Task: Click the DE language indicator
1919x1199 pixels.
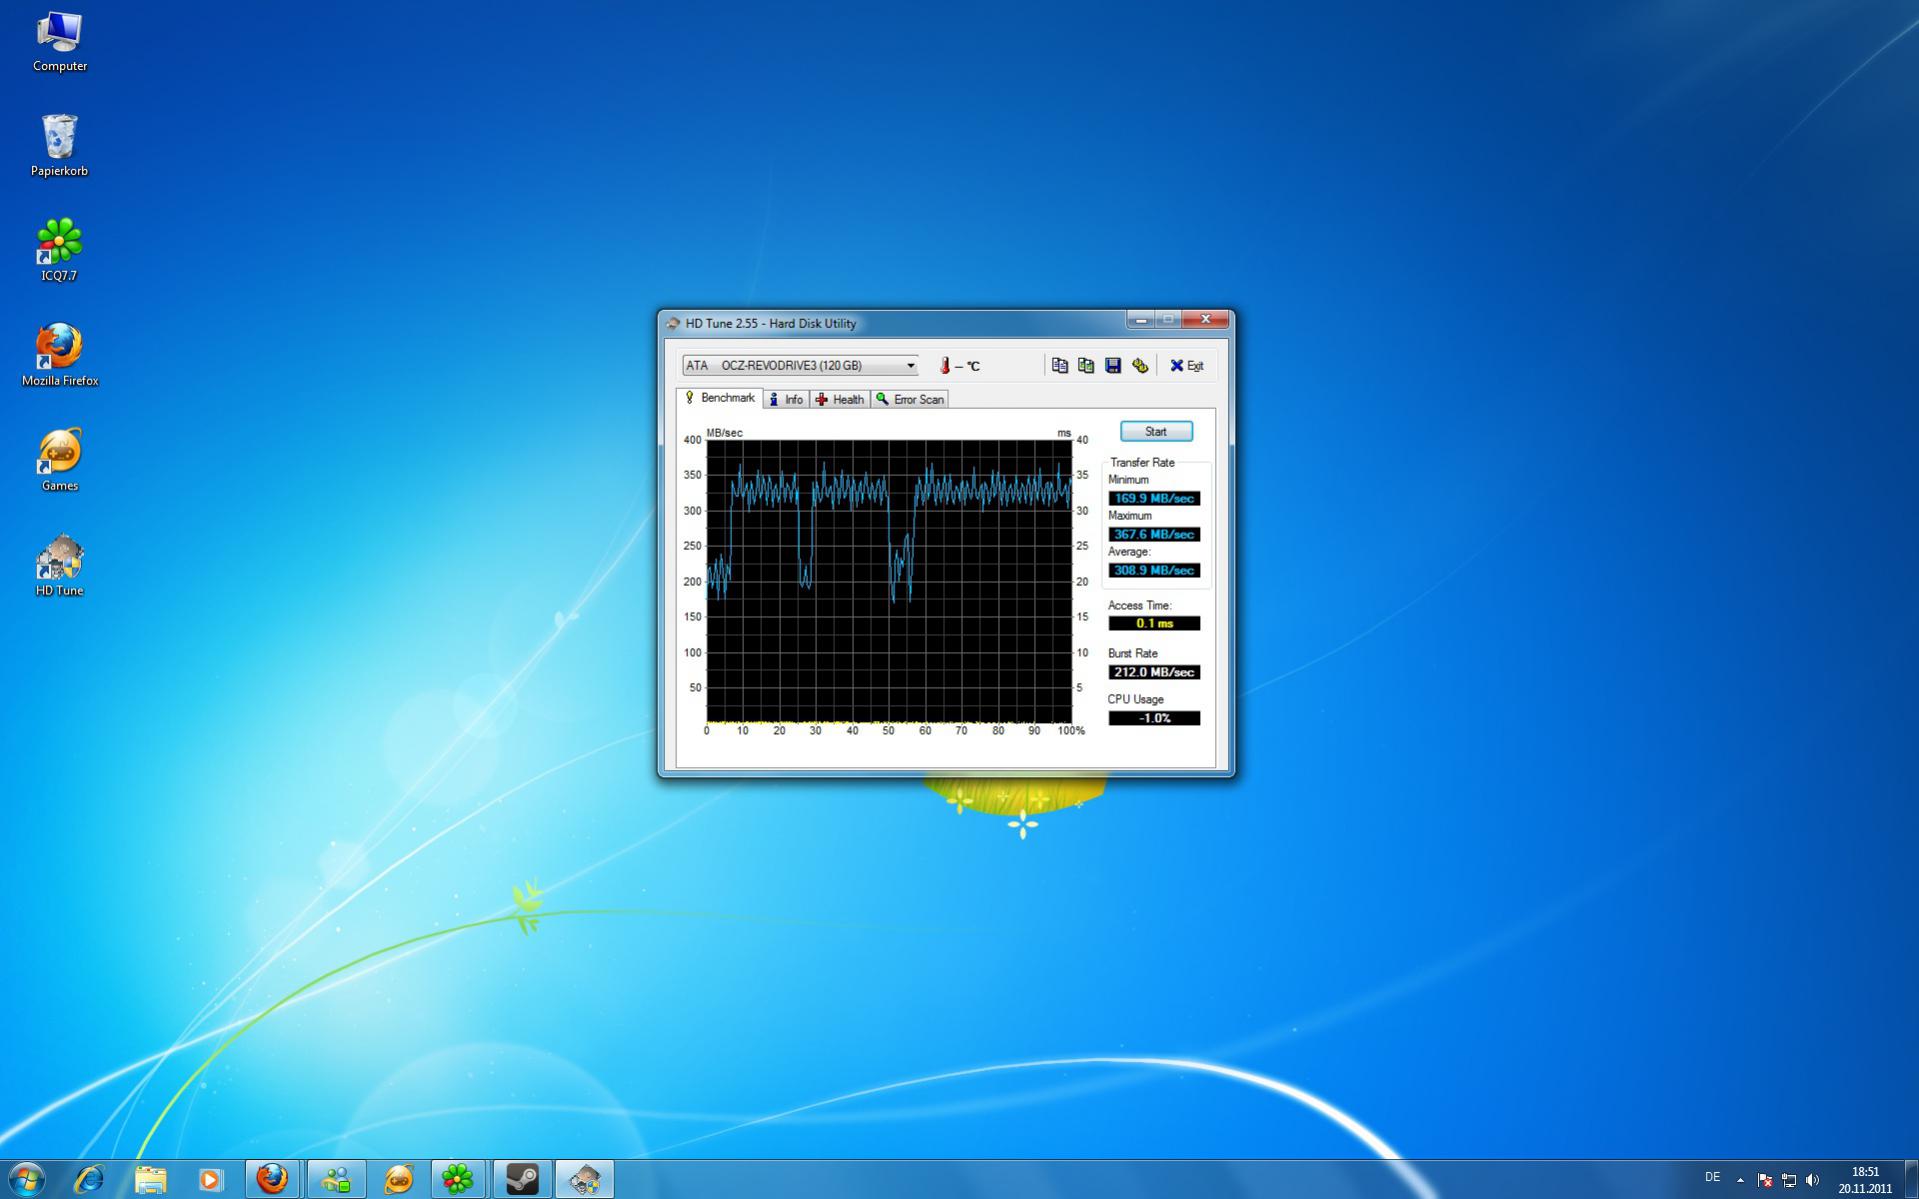Action: click(1712, 1178)
